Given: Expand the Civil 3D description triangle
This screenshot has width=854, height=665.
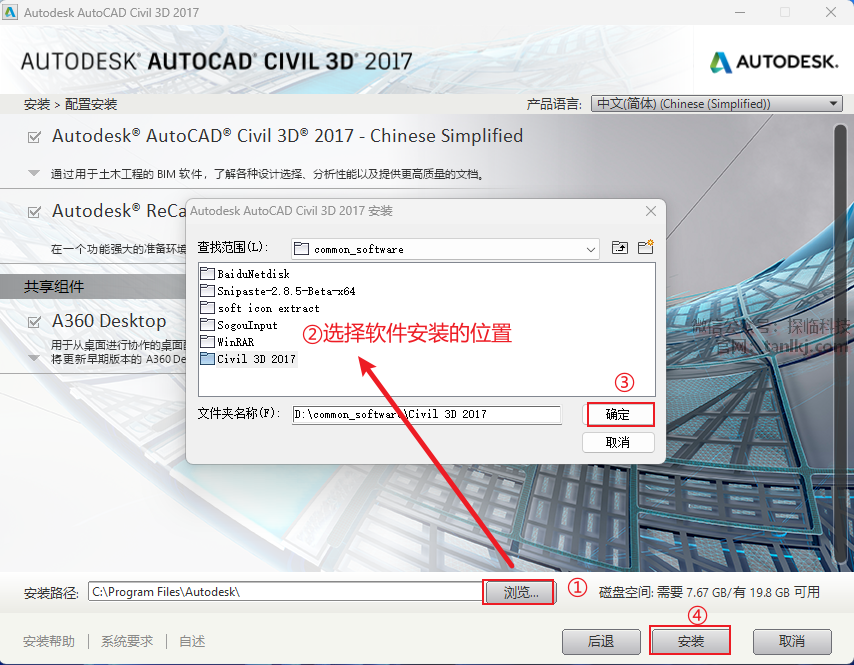Looking at the screenshot, I should pyautogui.click(x=34, y=173).
